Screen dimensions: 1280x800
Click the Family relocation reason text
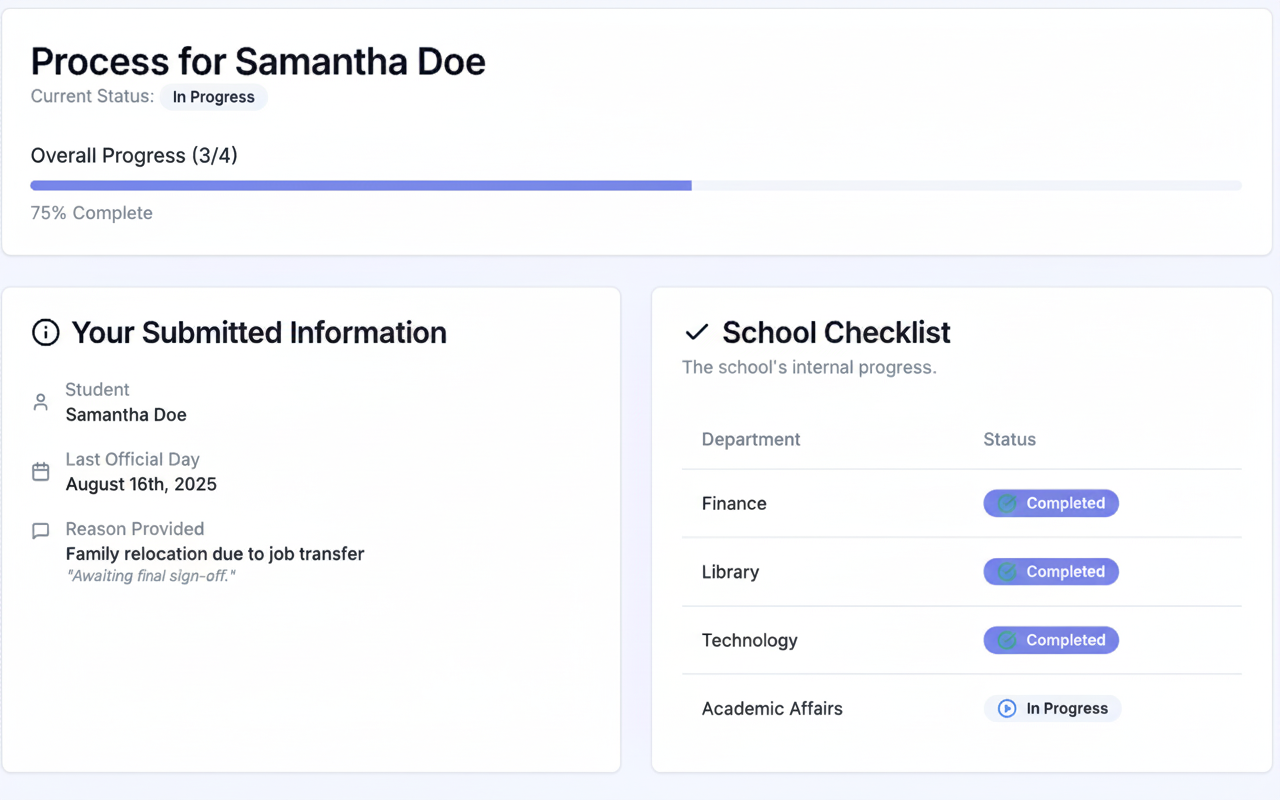[215, 554]
